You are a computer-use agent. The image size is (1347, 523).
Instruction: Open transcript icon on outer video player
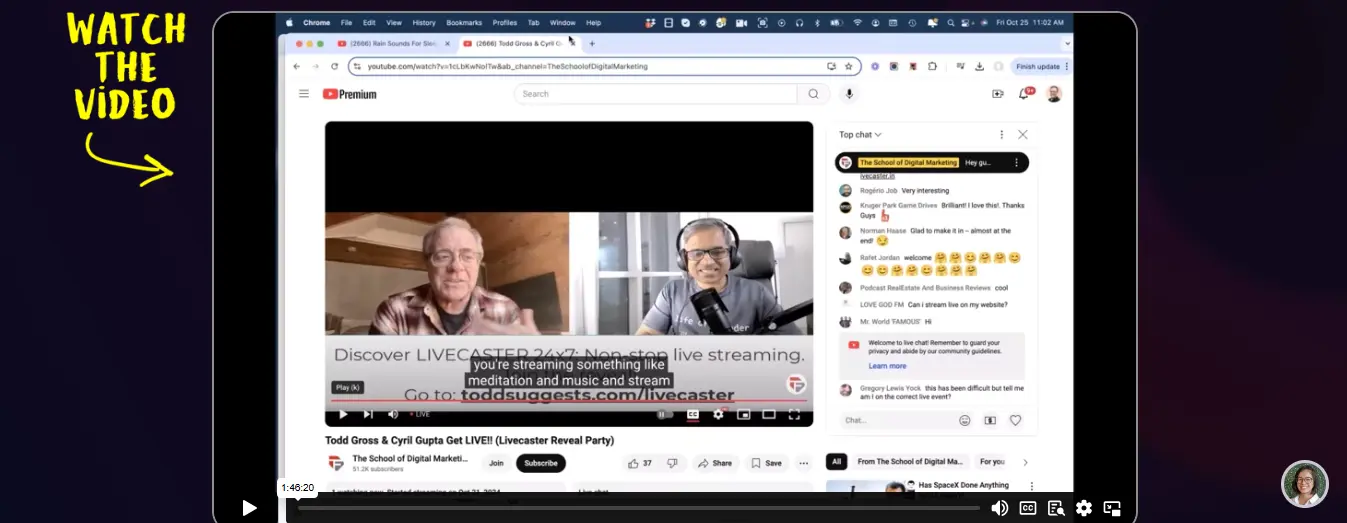1055,508
